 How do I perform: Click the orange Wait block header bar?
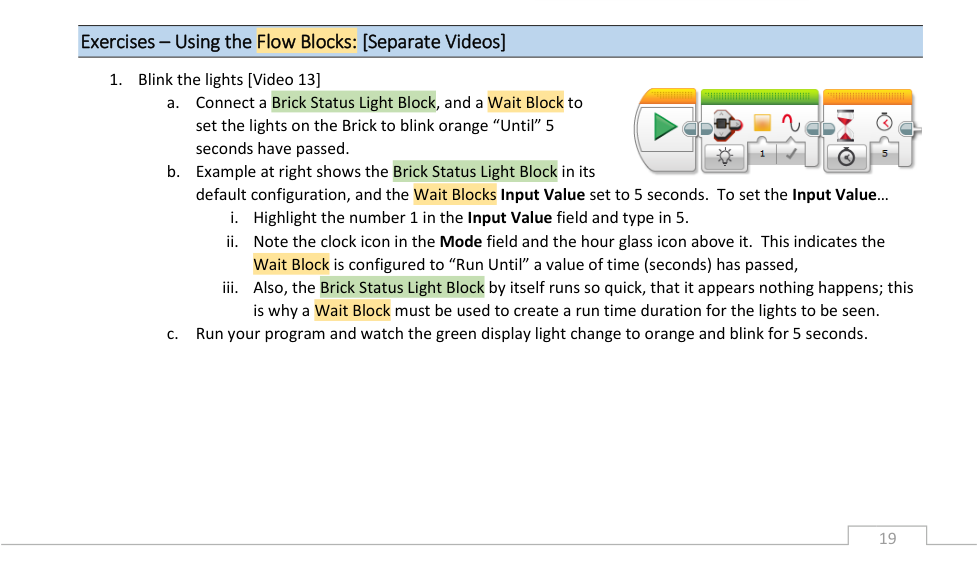point(866,97)
